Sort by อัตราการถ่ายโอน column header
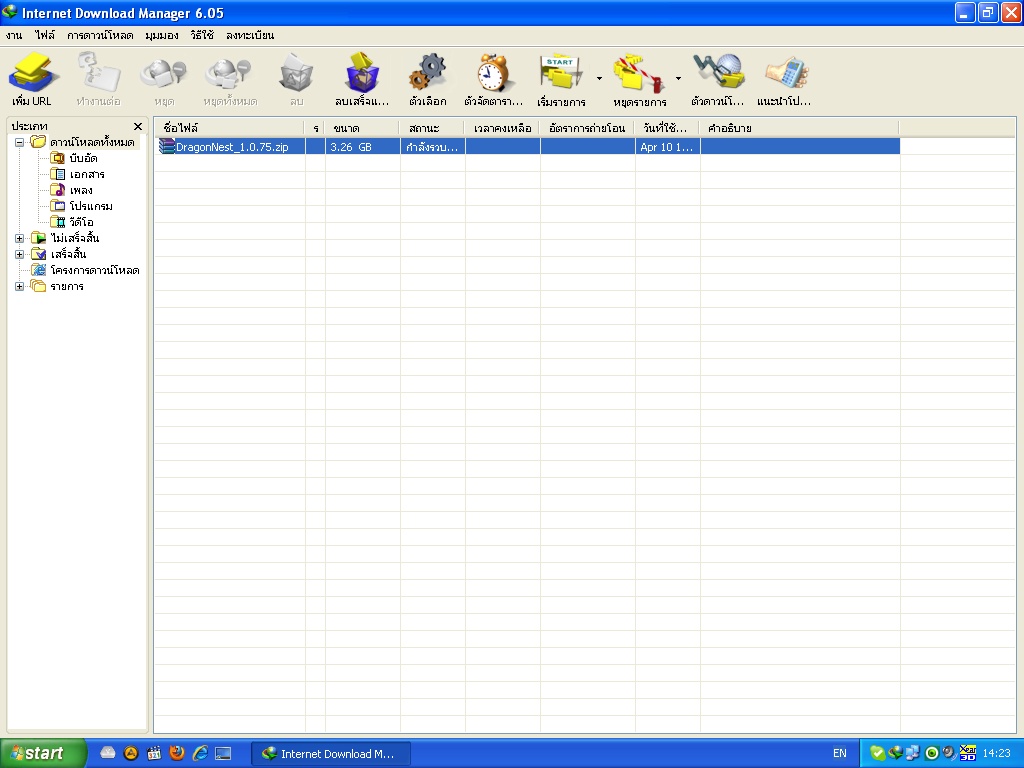The height and width of the screenshot is (768, 1024). click(587, 128)
